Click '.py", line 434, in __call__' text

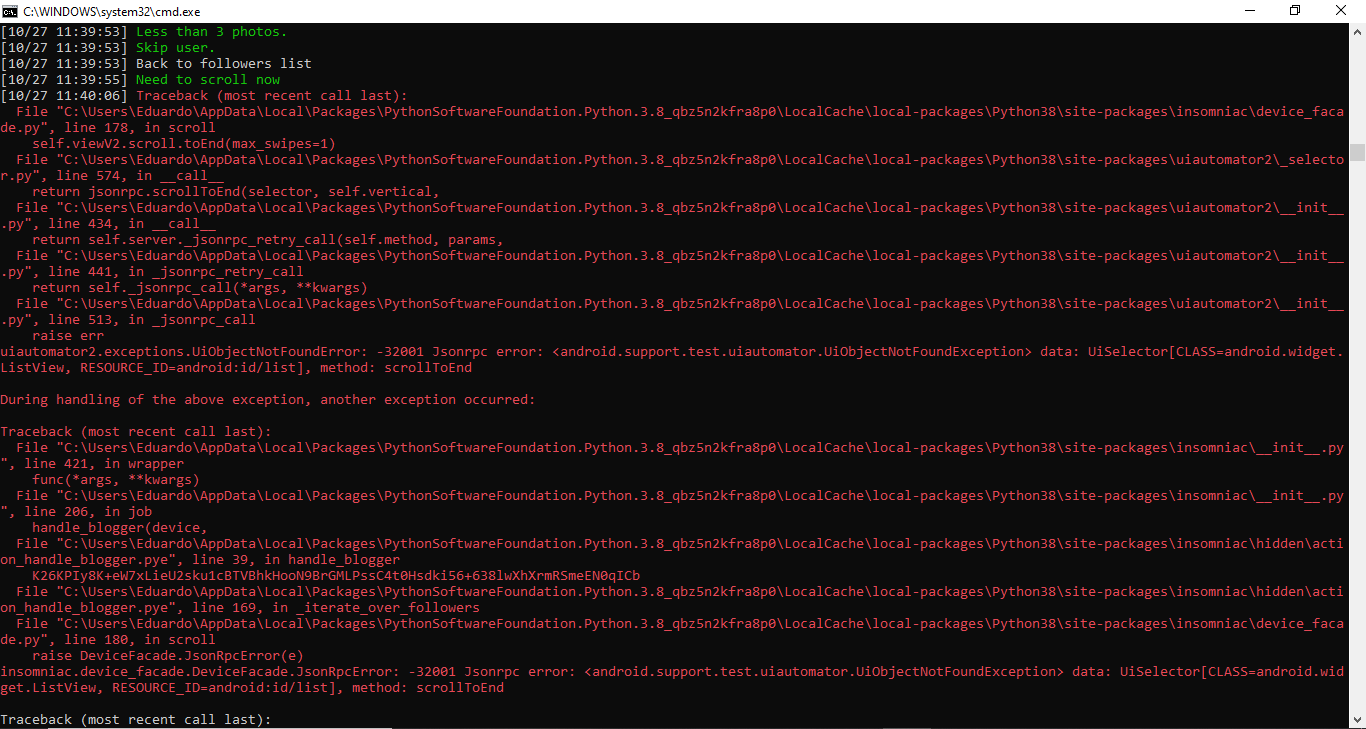point(108,224)
